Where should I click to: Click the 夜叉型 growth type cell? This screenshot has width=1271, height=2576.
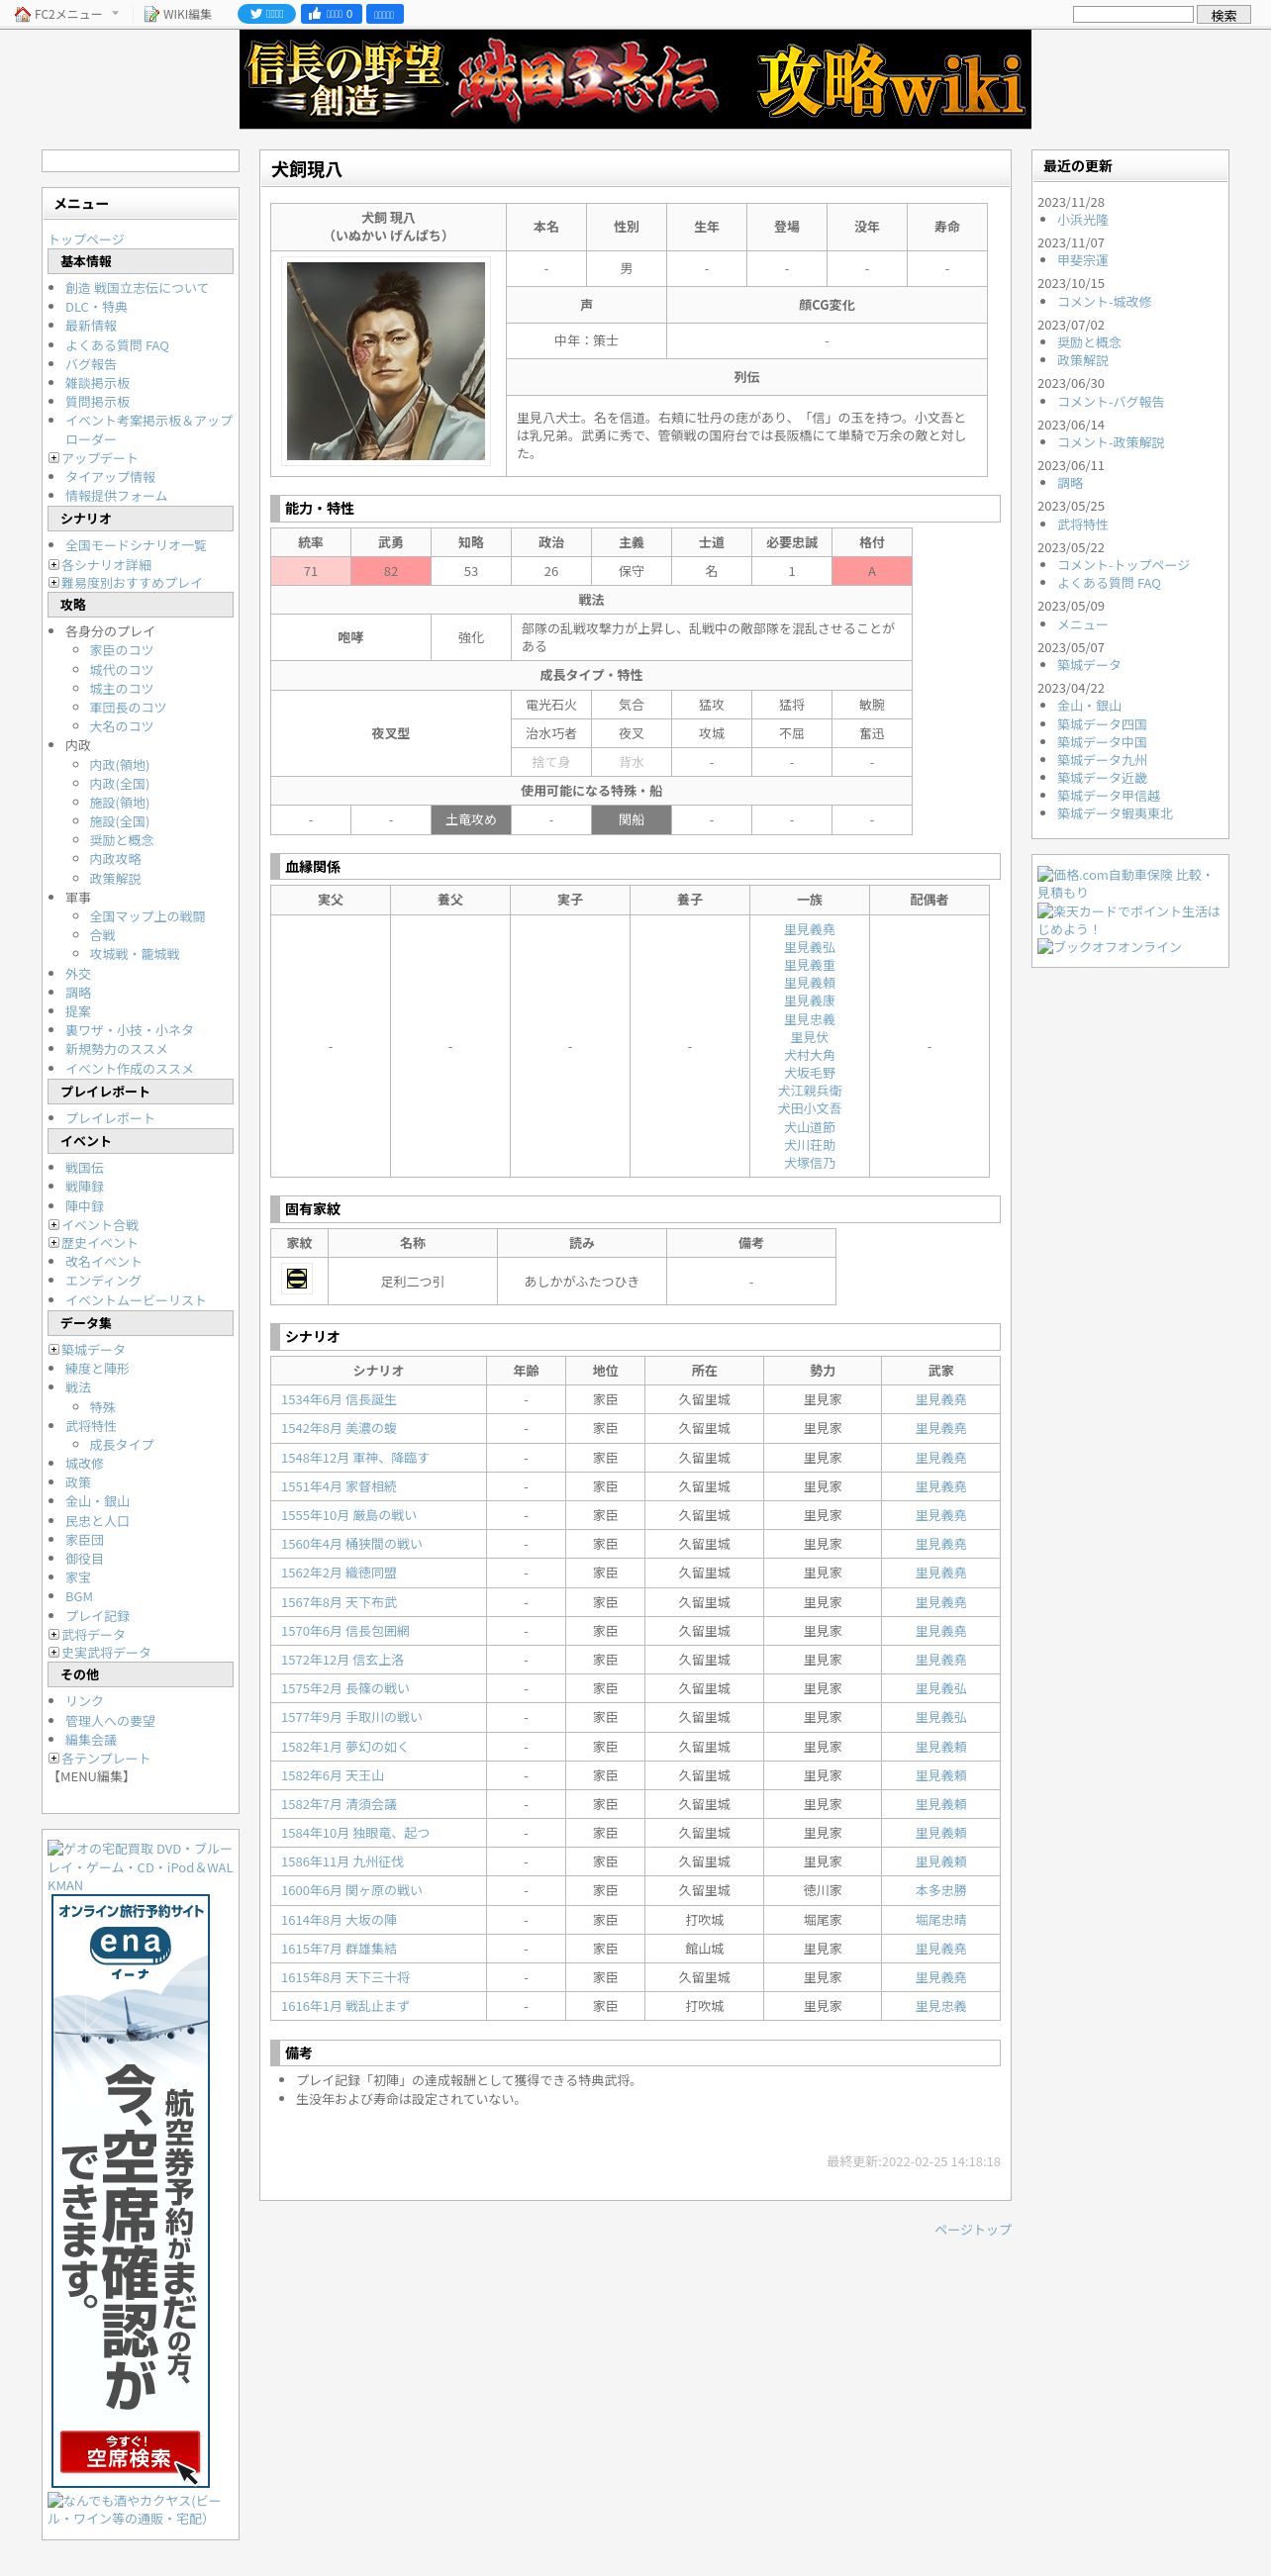pyautogui.click(x=391, y=733)
